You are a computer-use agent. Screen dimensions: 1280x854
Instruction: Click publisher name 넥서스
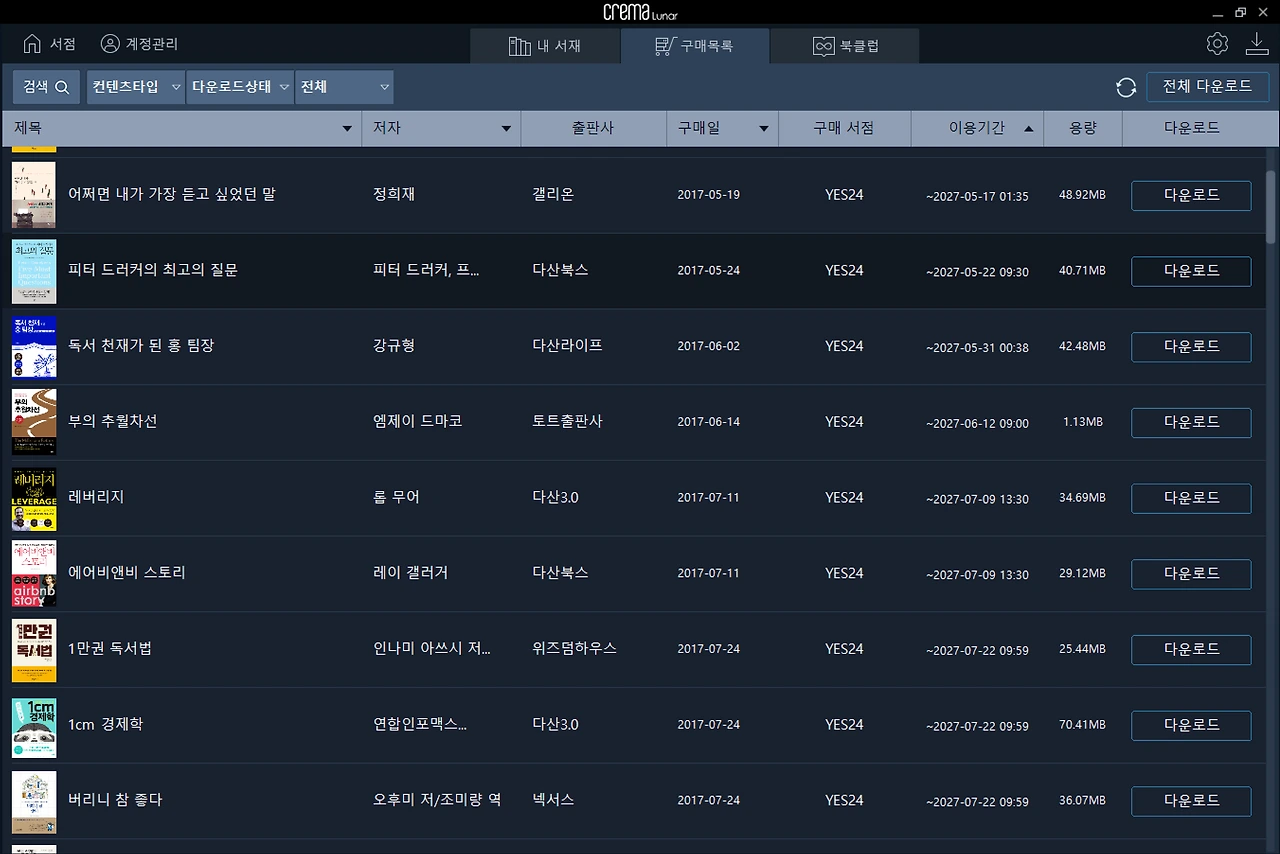(x=553, y=800)
